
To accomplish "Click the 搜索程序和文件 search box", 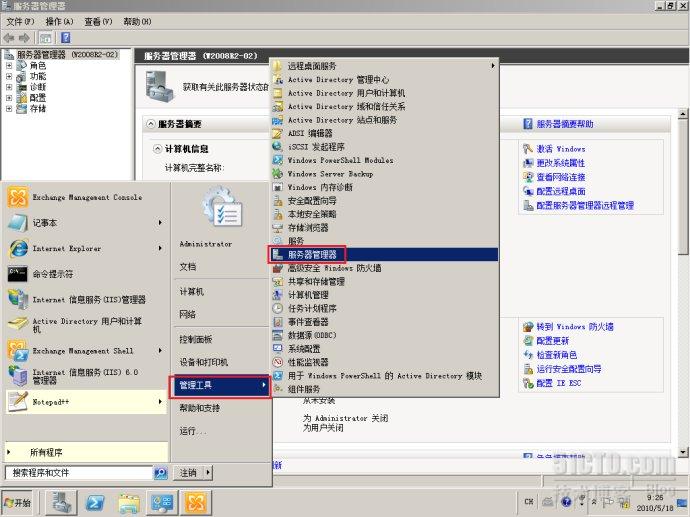I will [x=79, y=473].
